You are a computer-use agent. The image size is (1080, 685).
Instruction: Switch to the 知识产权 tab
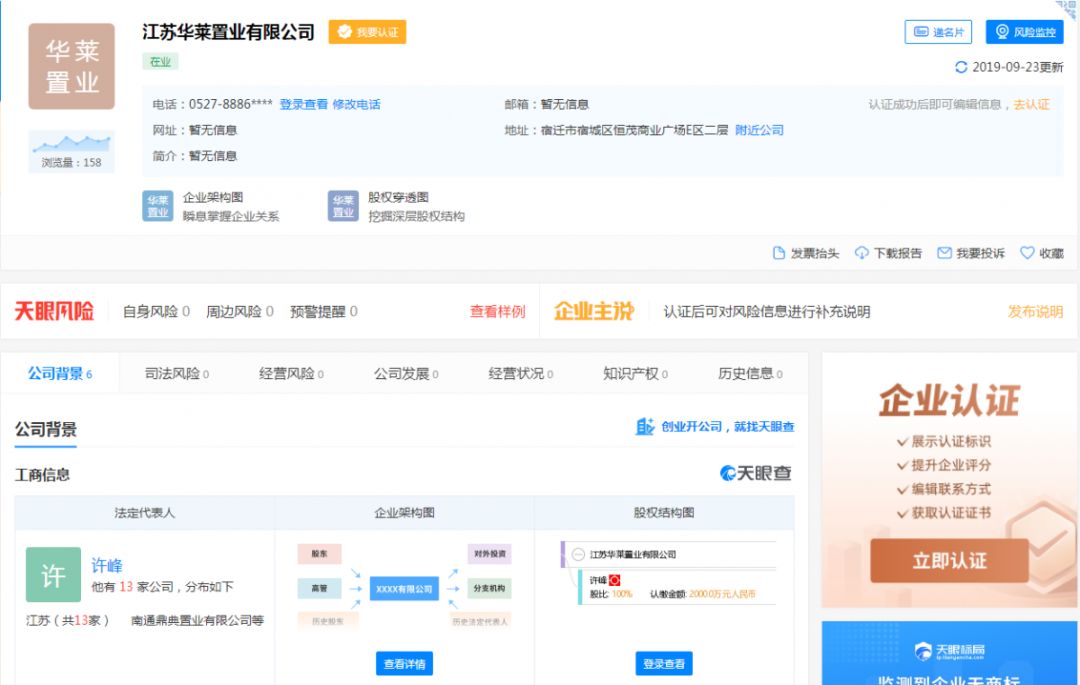point(635,373)
